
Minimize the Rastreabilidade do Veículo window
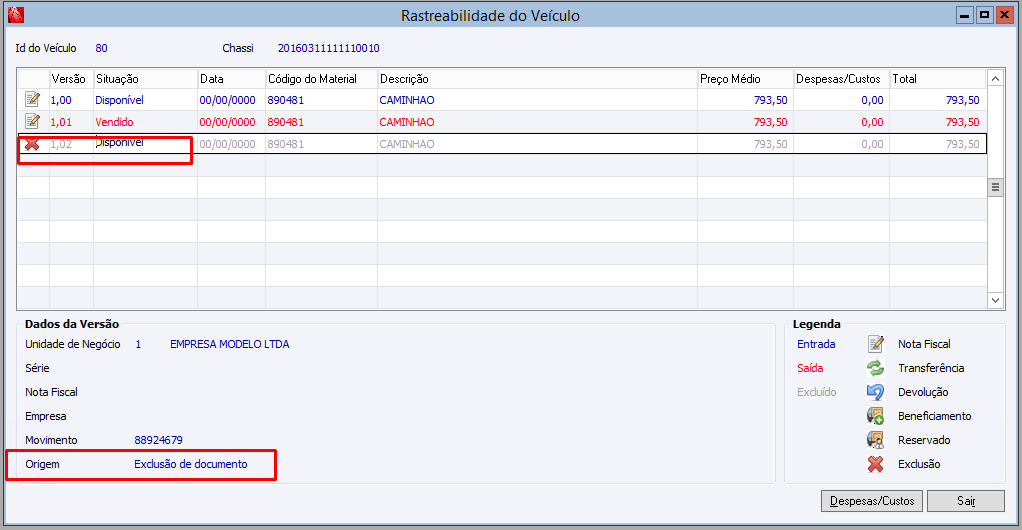pyautogui.click(x=965, y=15)
